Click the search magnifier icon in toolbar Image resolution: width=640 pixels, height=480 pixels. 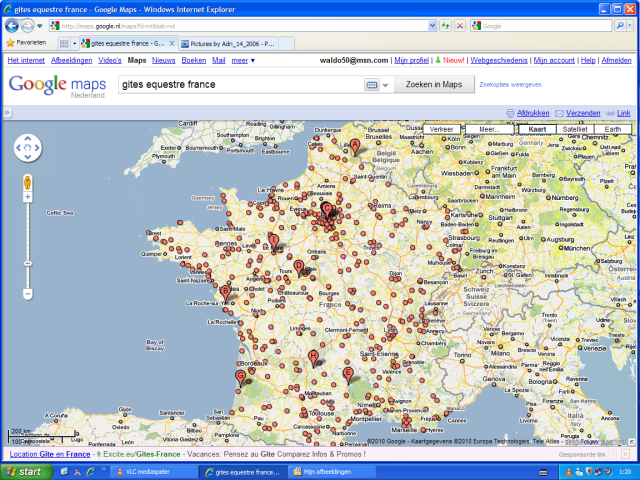pyautogui.click(x=620, y=26)
